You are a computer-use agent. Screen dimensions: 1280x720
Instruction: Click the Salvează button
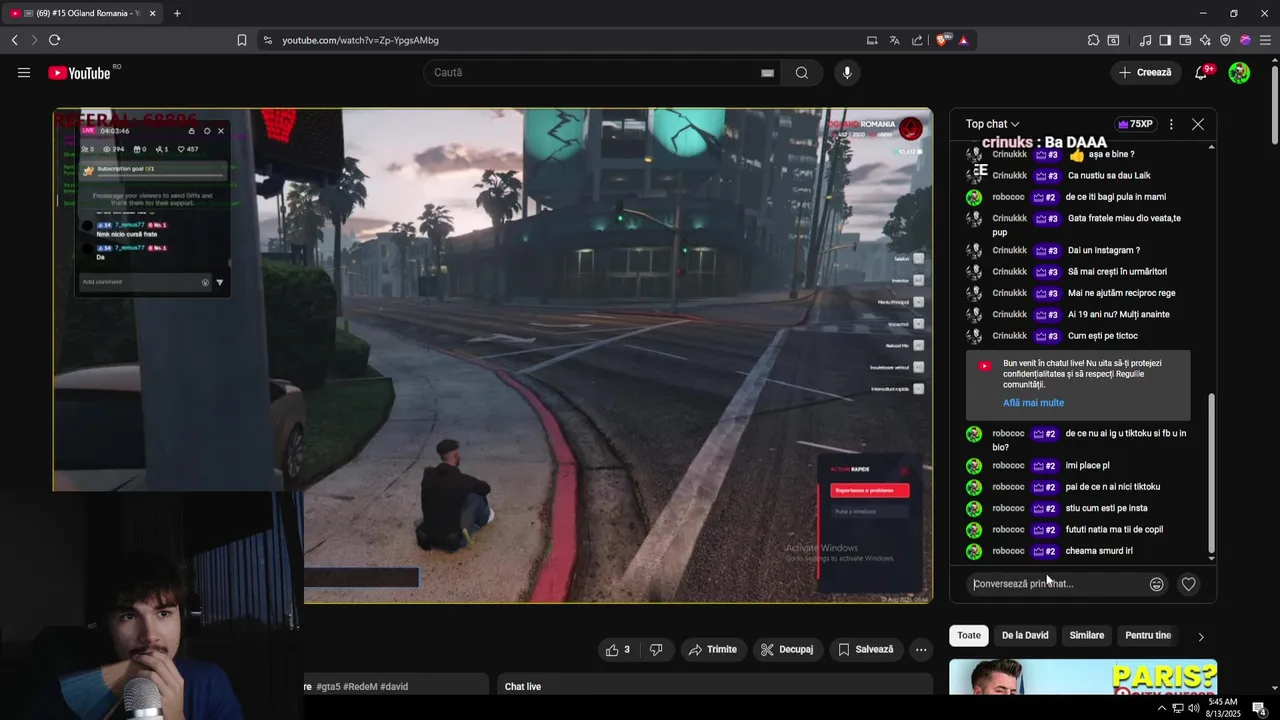tap(866, 649)
